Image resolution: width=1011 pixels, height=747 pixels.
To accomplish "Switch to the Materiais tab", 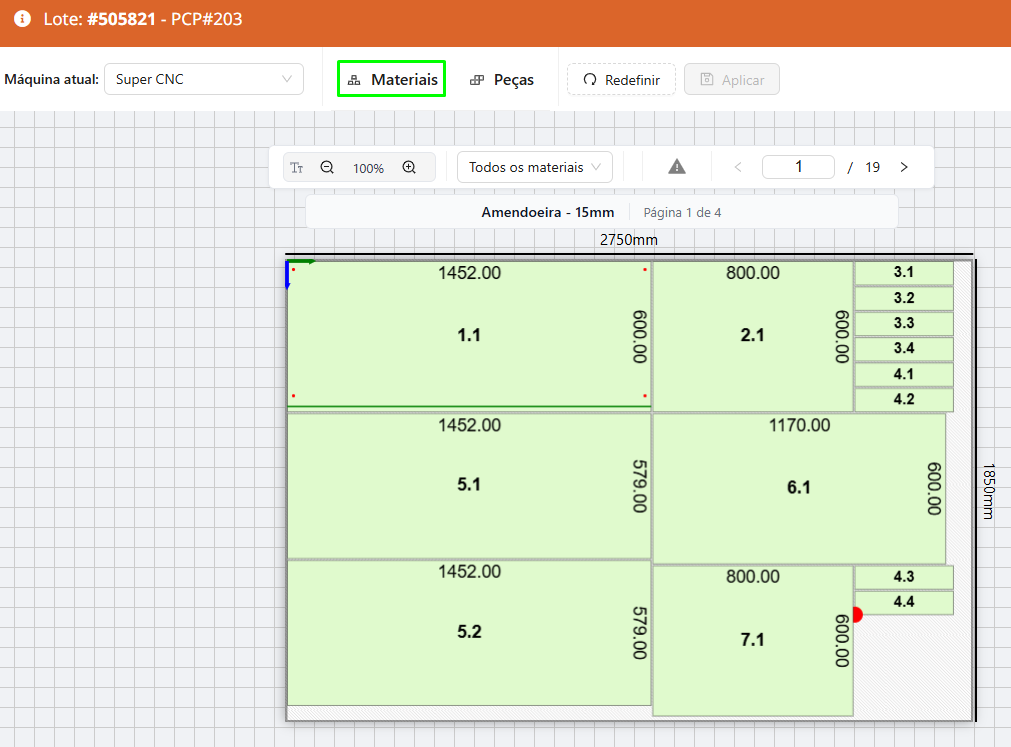I will point(391,79).
